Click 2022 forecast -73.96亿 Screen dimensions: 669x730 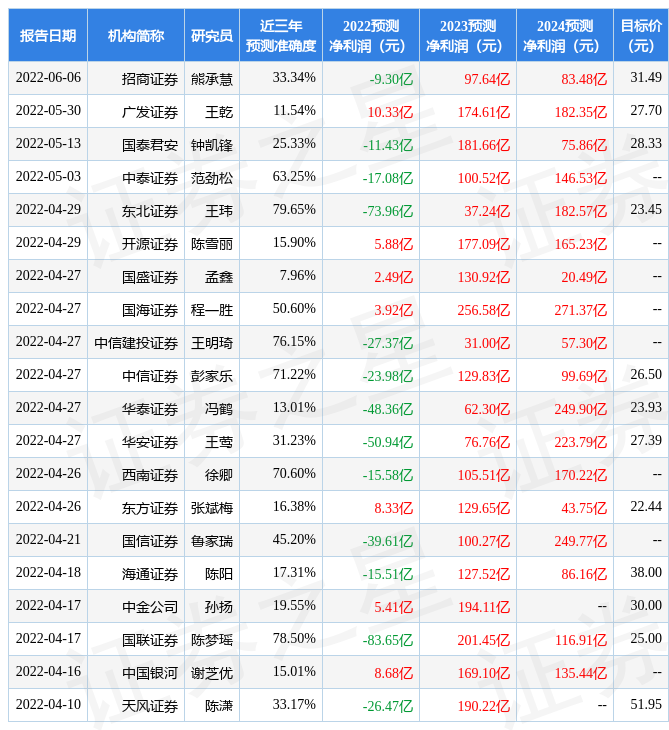pyautogui.click(x=388, y=211)
